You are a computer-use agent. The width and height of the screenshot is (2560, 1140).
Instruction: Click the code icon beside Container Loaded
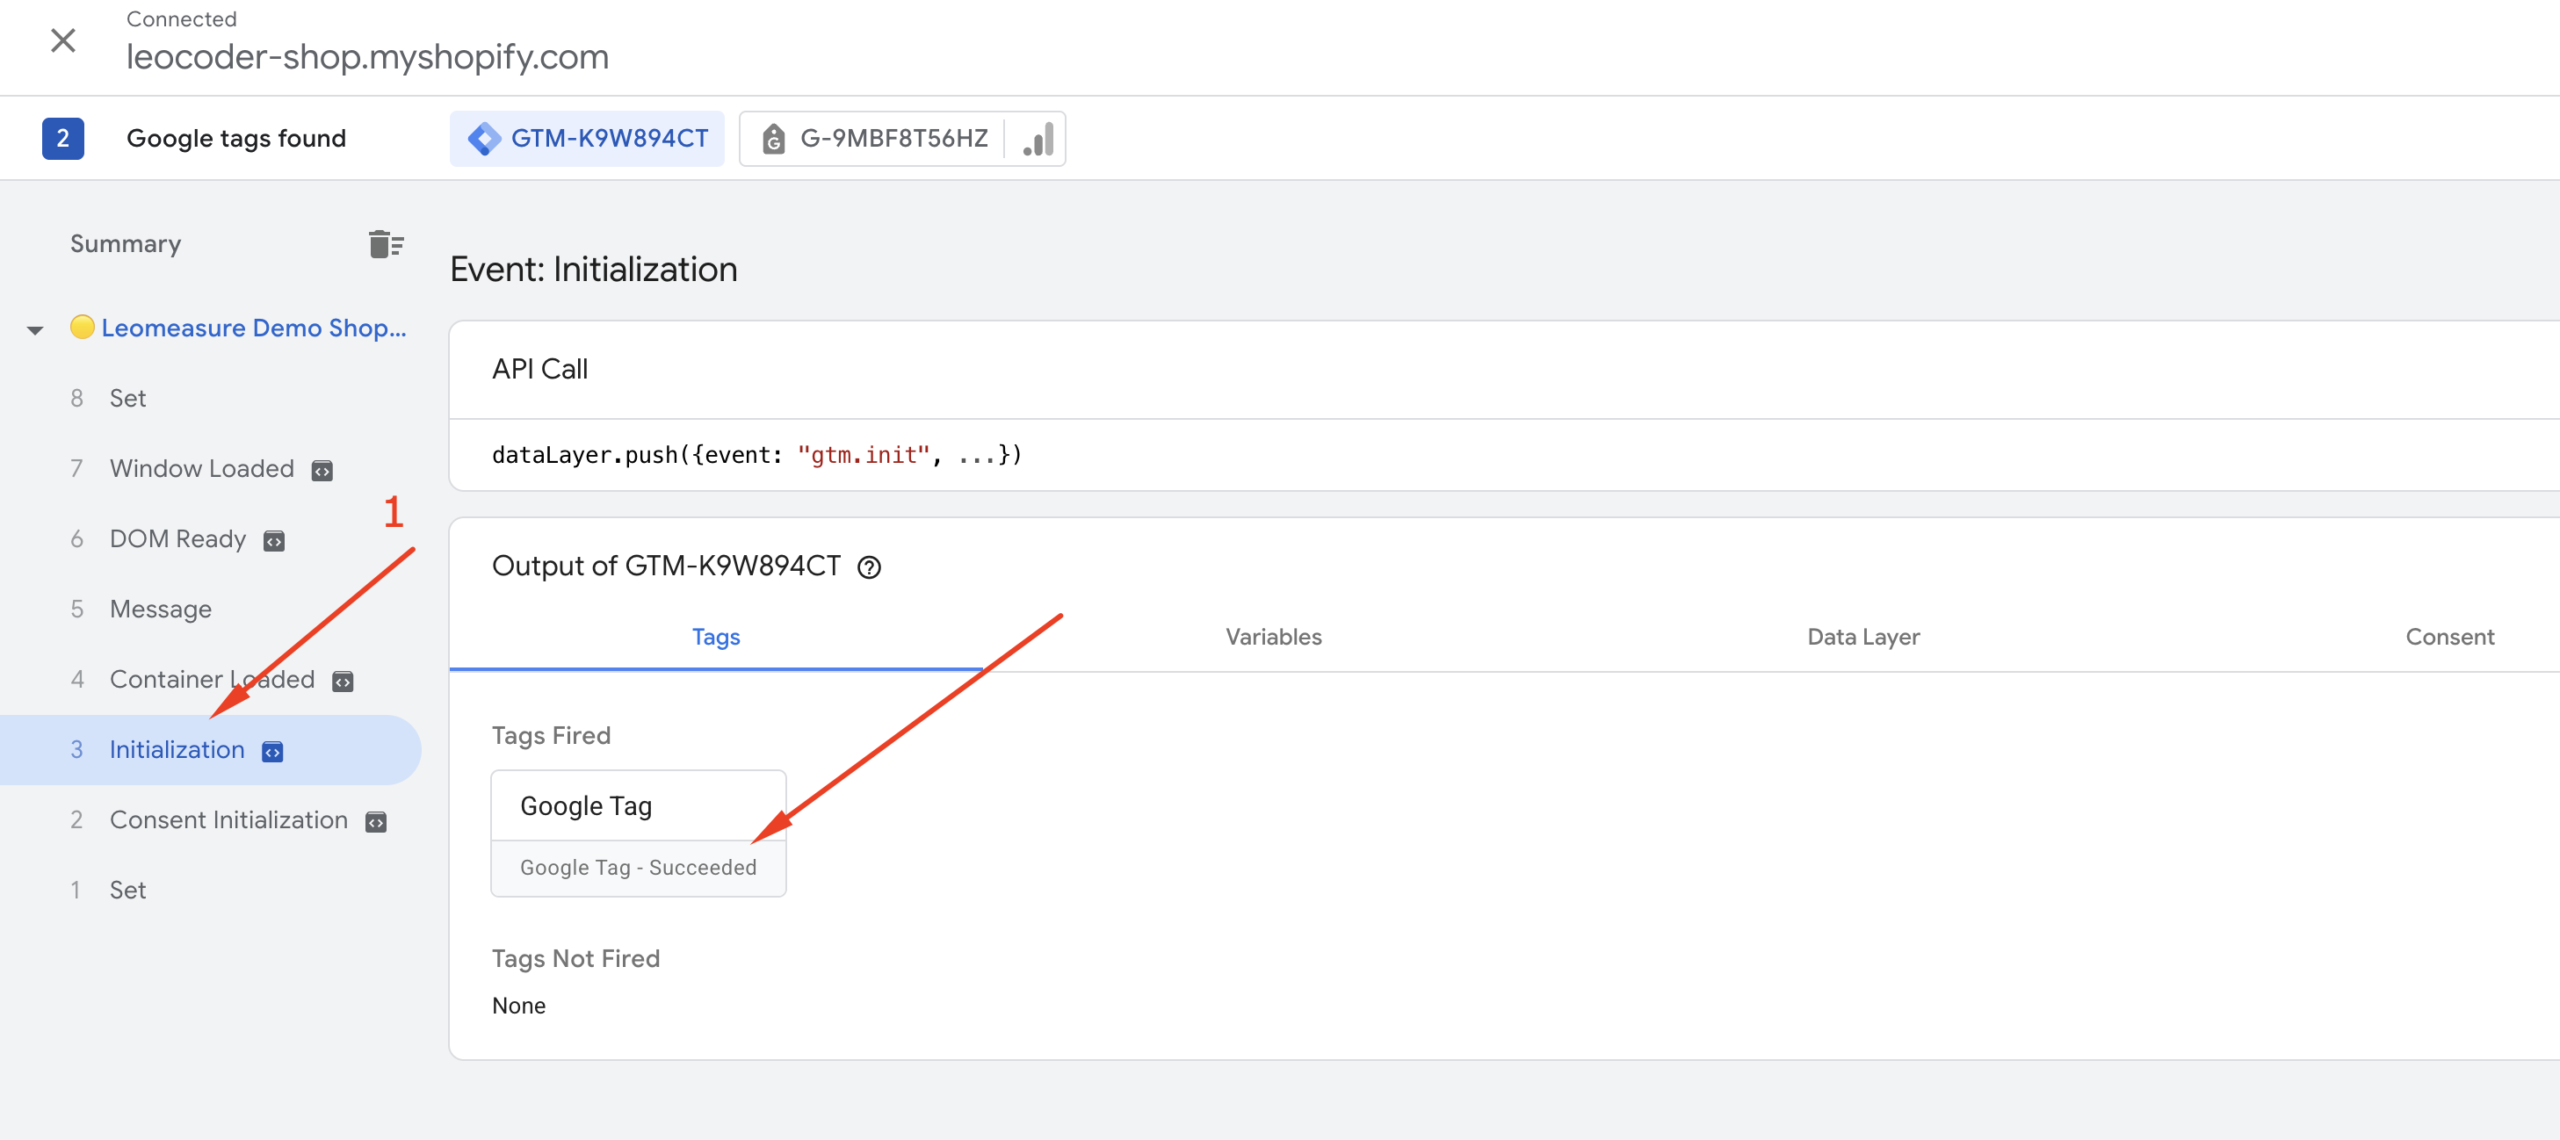point(343,682)
